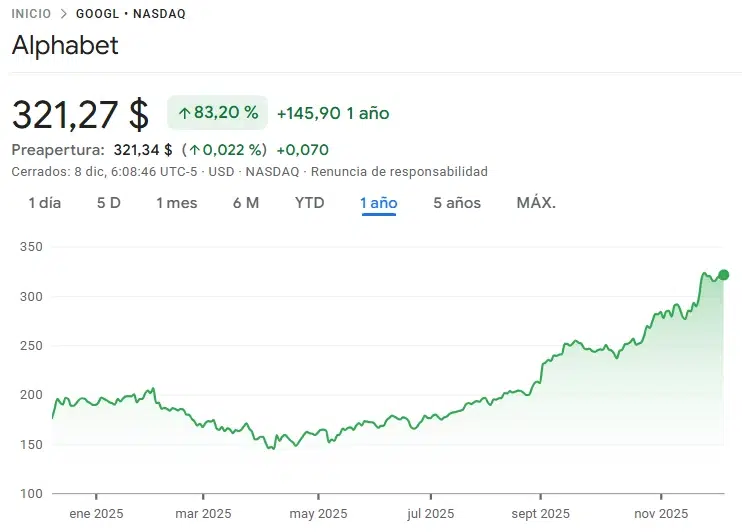Click the Alphabet company title
The image size is (742, 532).
coord(65,46)
